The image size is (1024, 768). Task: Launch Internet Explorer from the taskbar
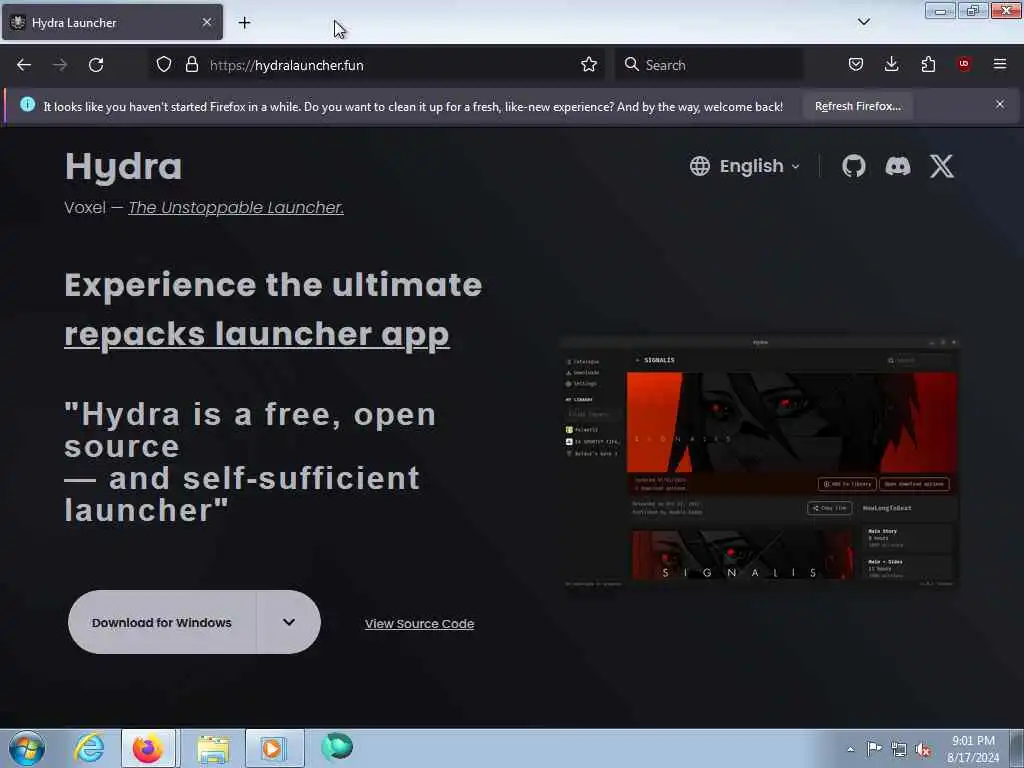[89, 748]
